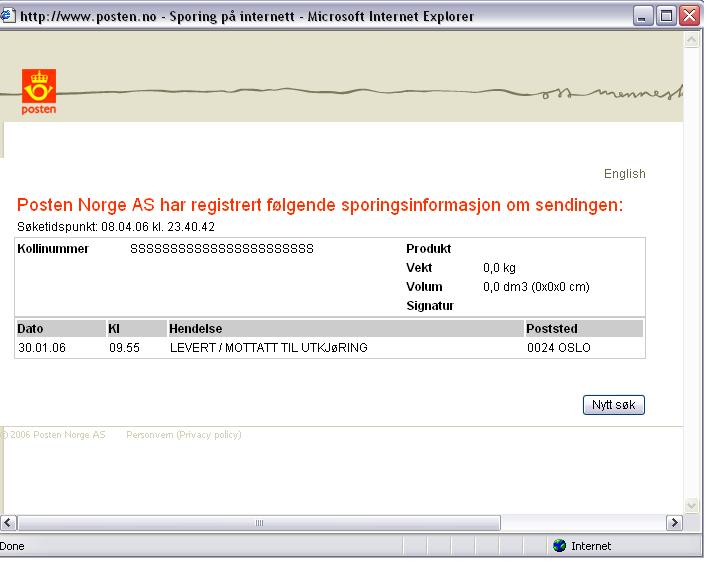The width and height of the screenshot is (707, 564).
Task: Click the Kl column header
Action: click(x=137, y=329)
